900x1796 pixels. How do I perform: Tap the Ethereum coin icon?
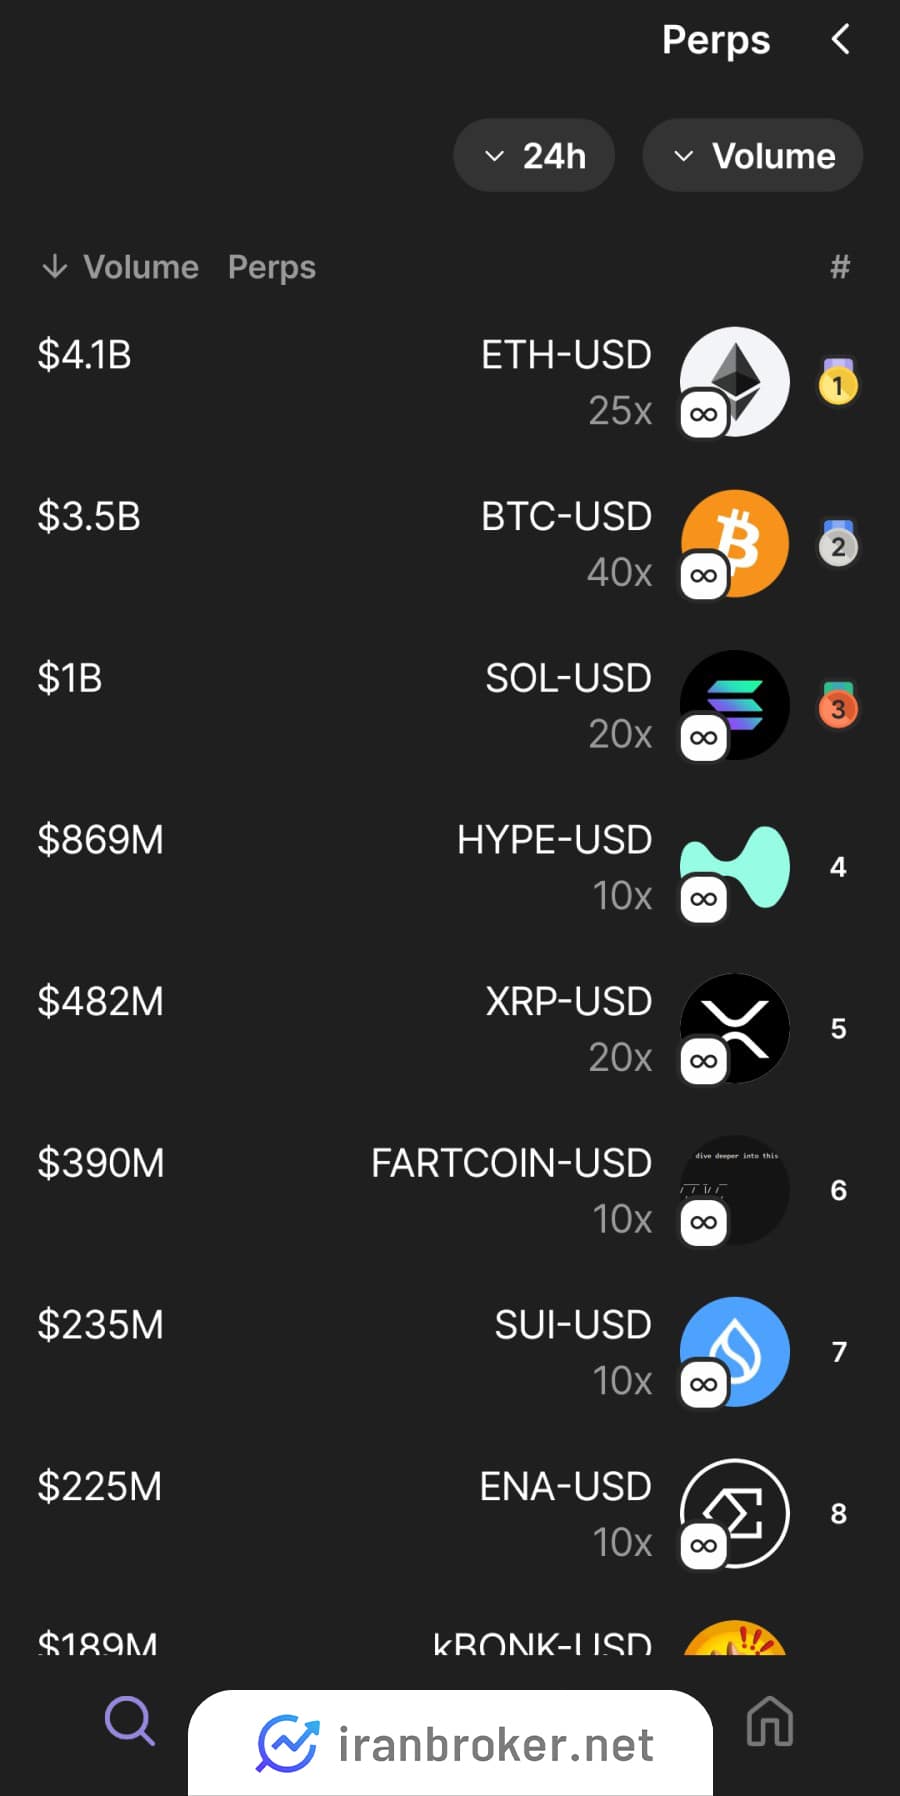point(735,382)
